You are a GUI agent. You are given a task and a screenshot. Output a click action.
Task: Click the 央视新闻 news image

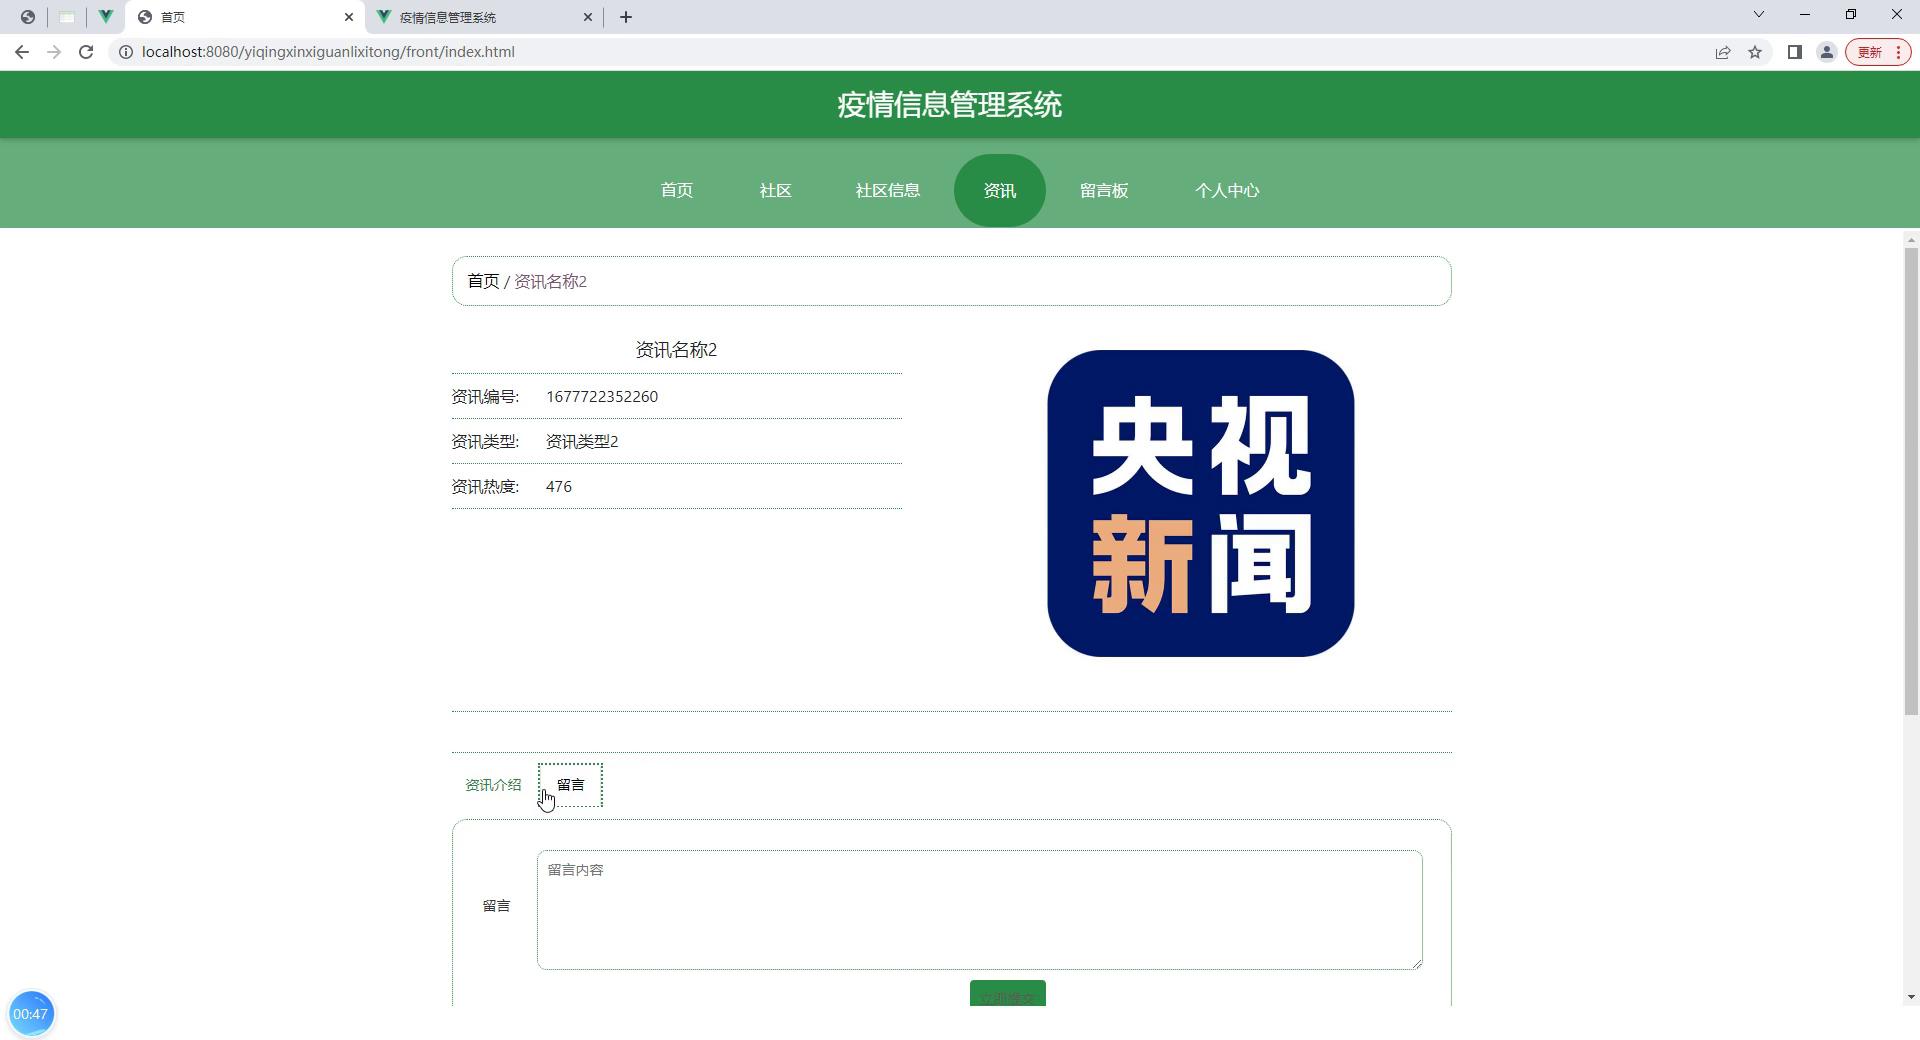click(1201, 503)
